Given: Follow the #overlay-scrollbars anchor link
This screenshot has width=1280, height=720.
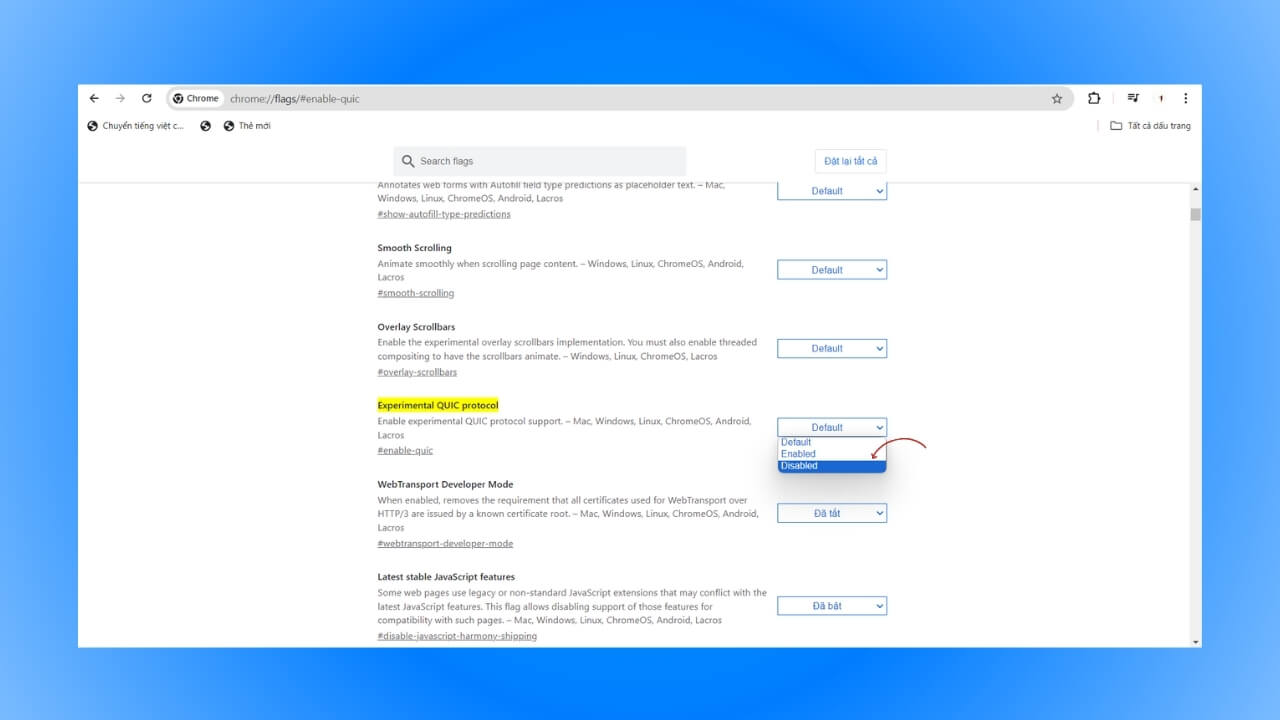Looking at the screenshot, I should 417,372.
